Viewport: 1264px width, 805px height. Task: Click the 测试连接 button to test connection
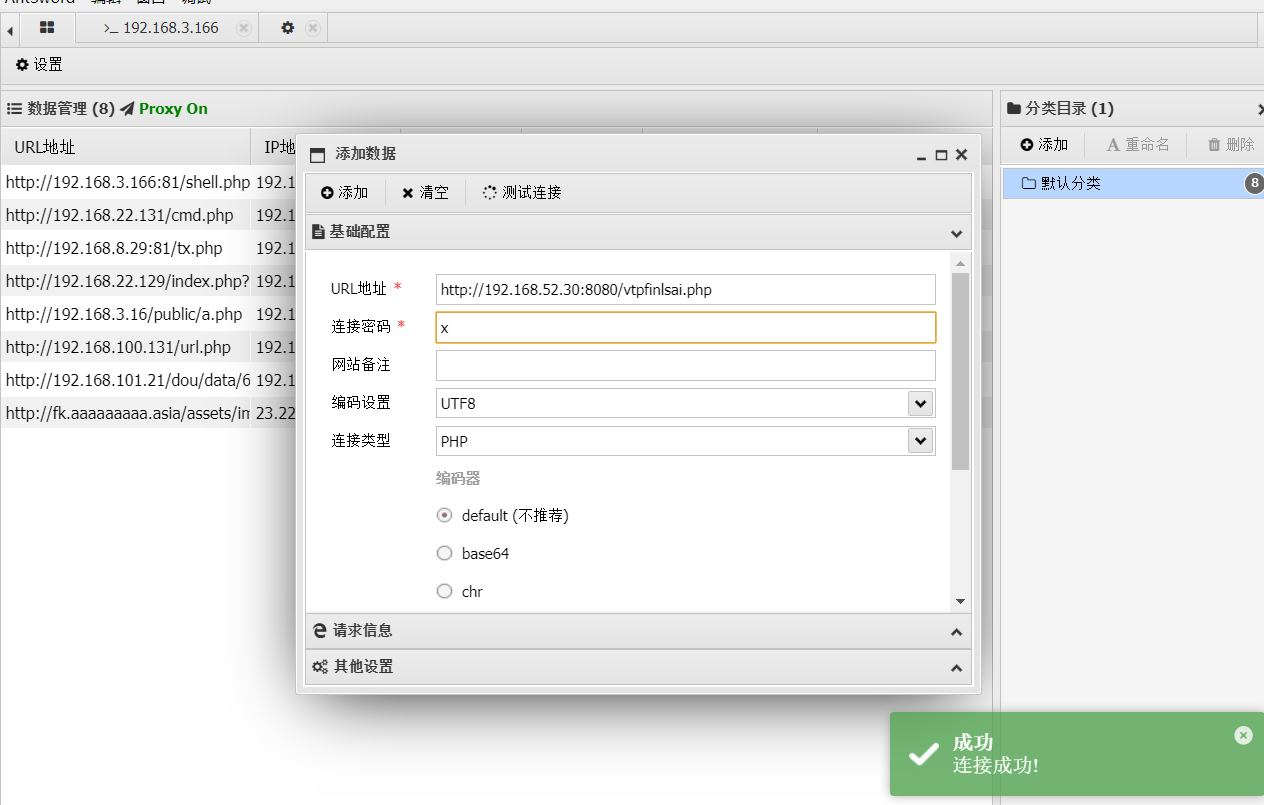(521, 192)
